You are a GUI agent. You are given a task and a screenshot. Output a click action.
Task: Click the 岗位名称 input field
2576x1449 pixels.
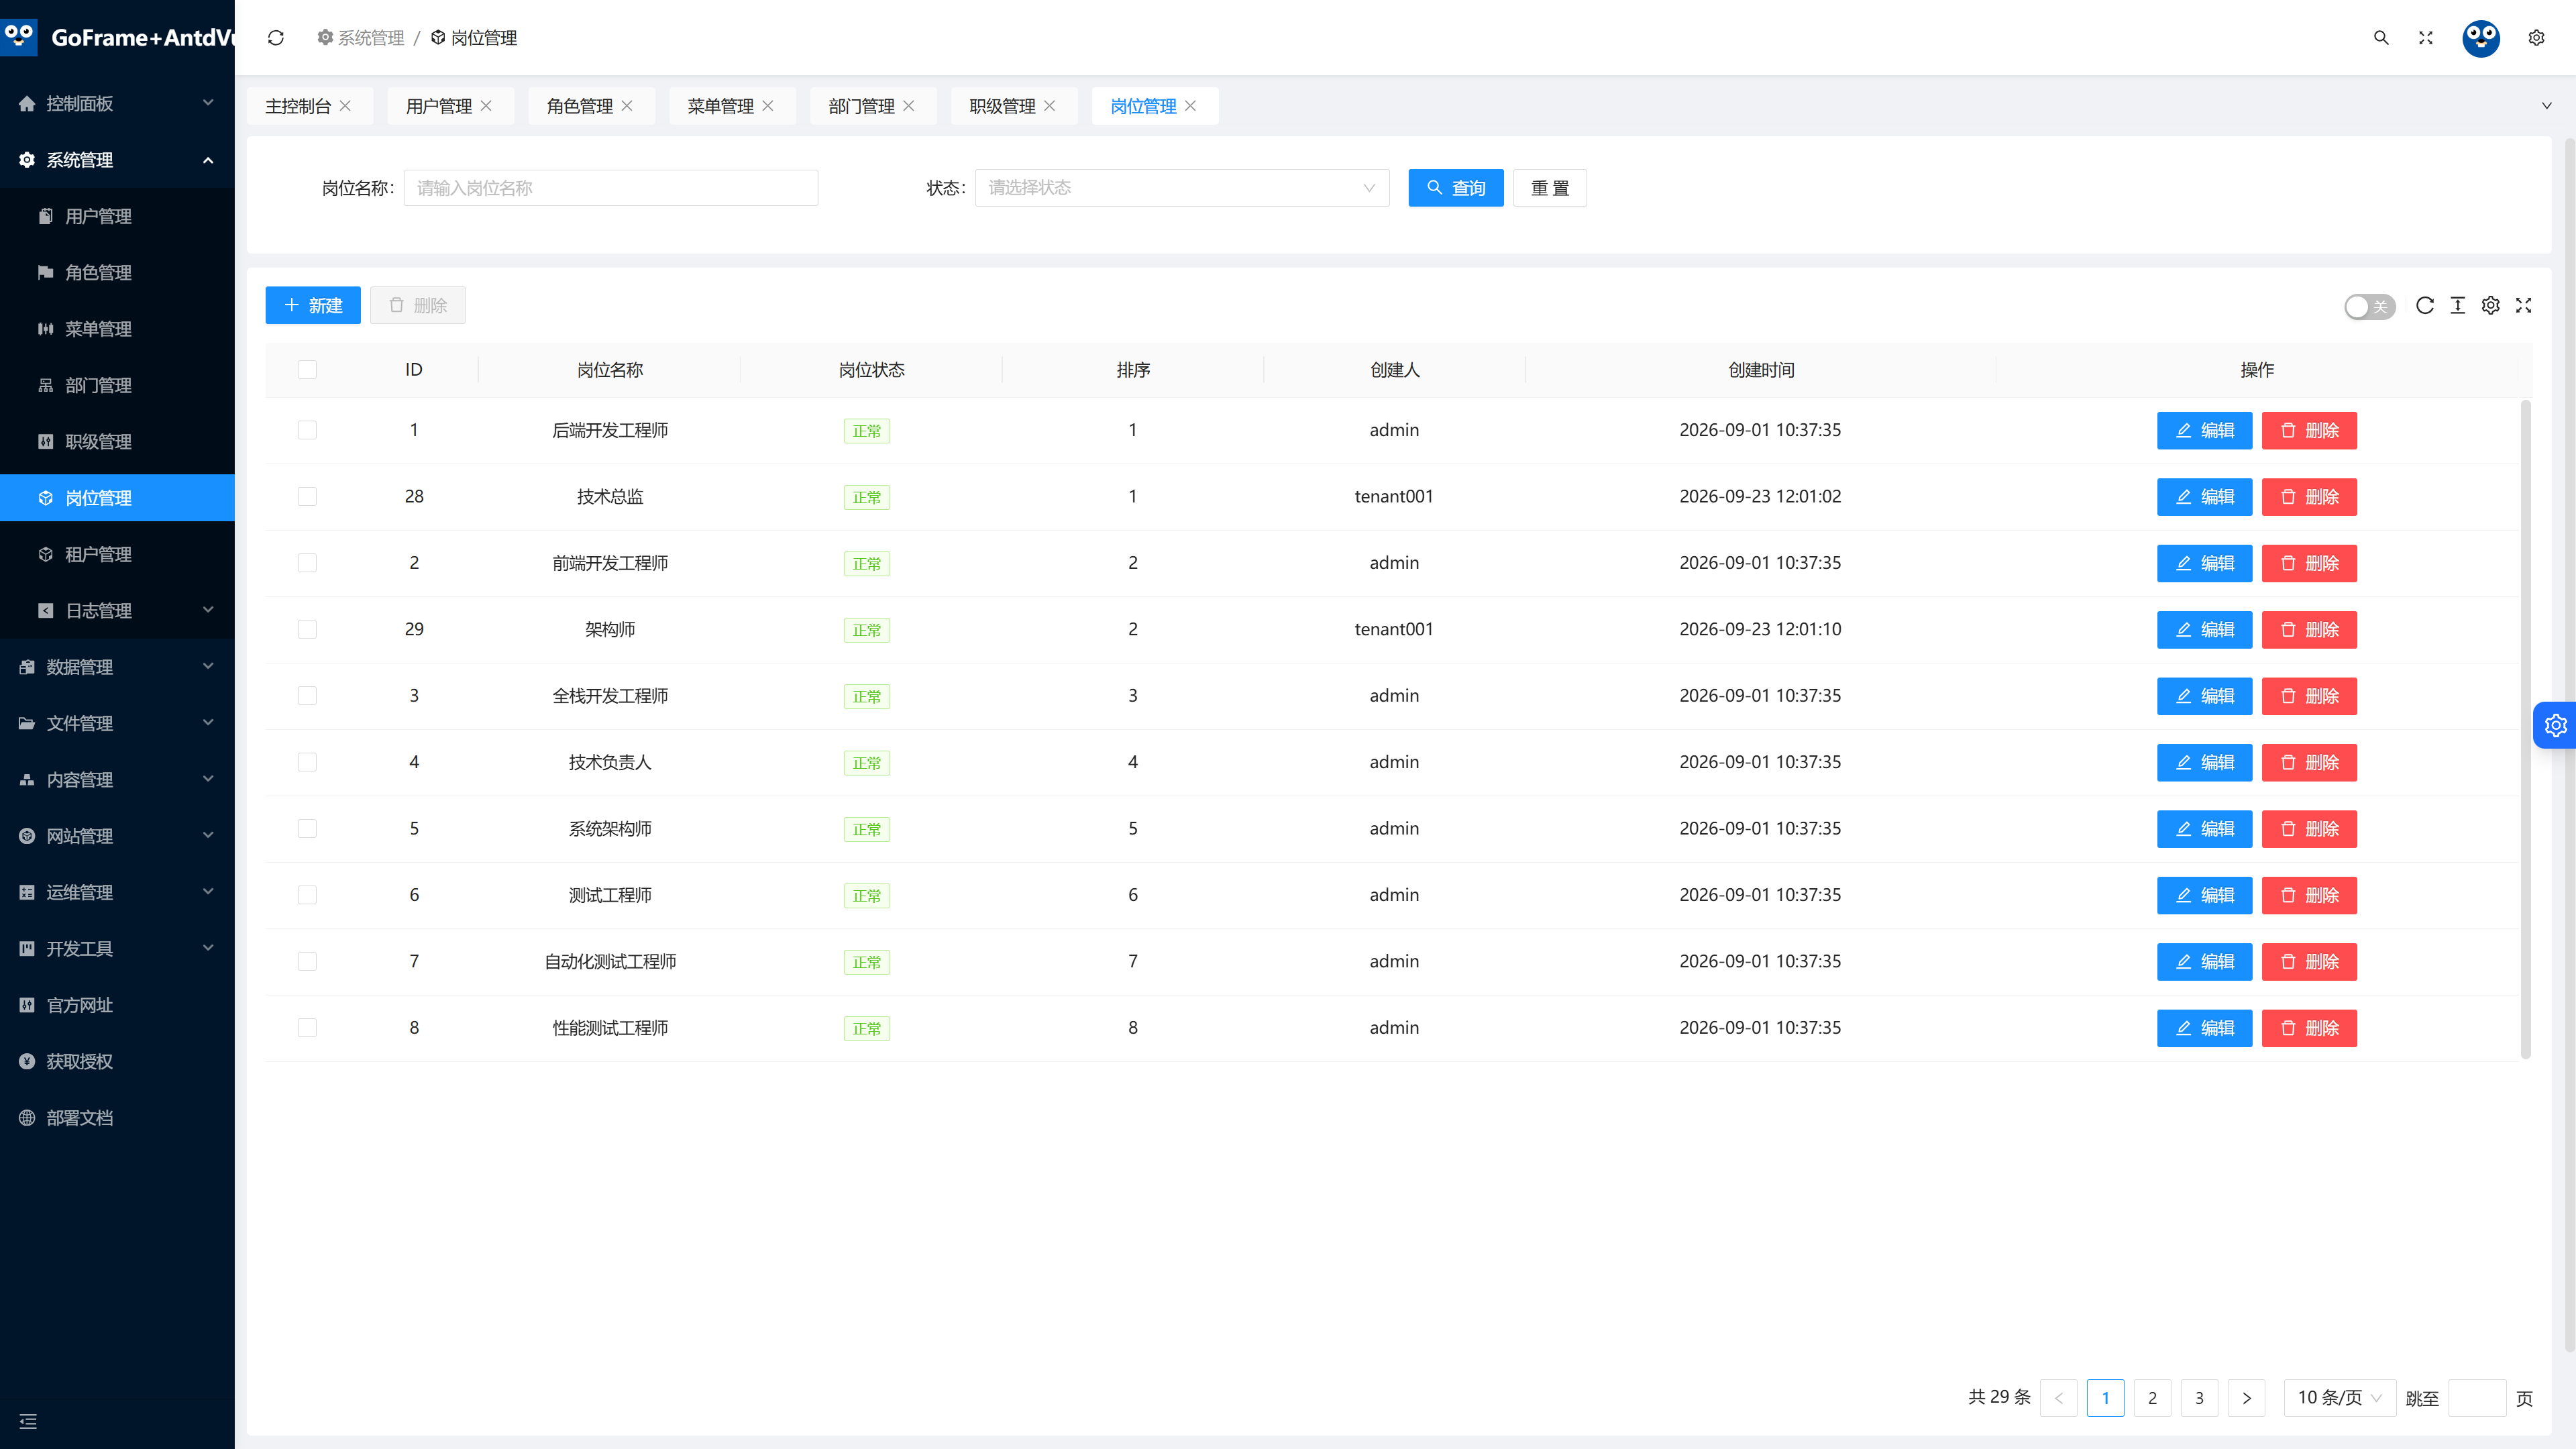tap(611, 188)
